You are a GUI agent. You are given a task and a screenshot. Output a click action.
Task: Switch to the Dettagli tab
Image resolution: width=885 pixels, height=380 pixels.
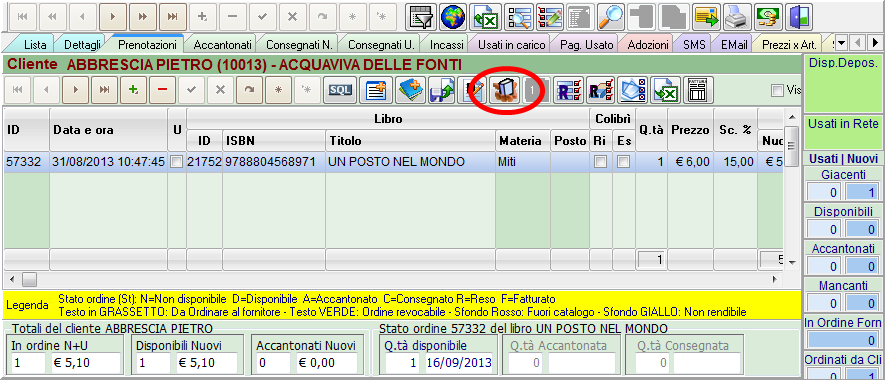pos(82,45)
